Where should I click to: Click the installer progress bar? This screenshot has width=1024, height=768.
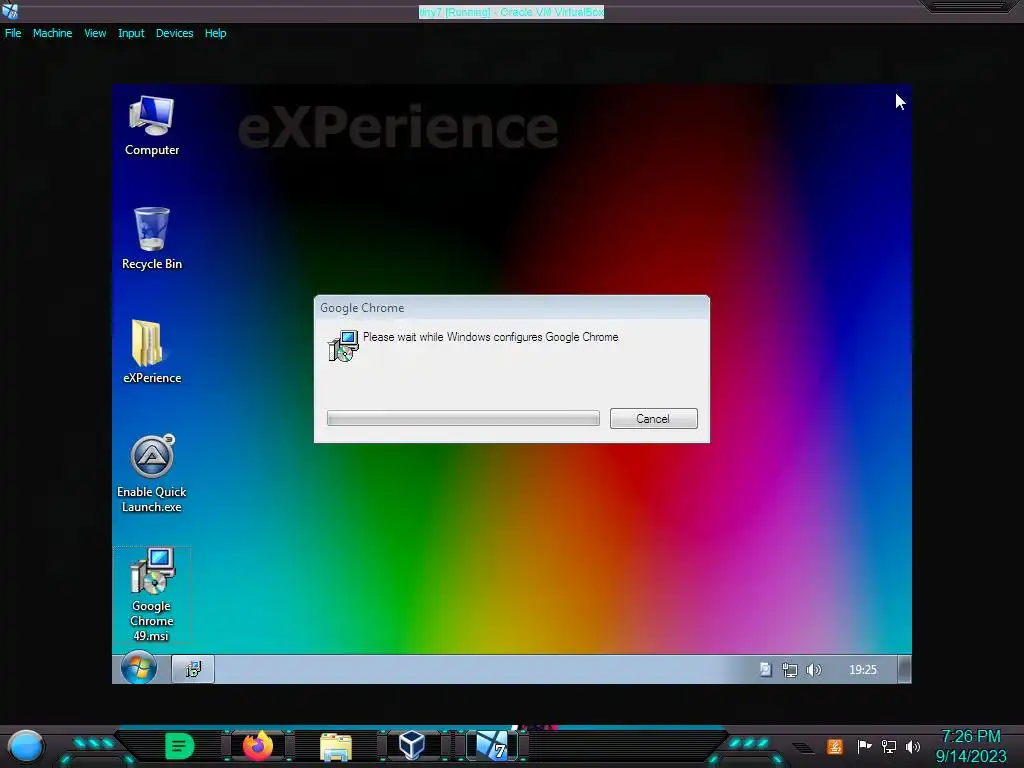coord(463,418)
